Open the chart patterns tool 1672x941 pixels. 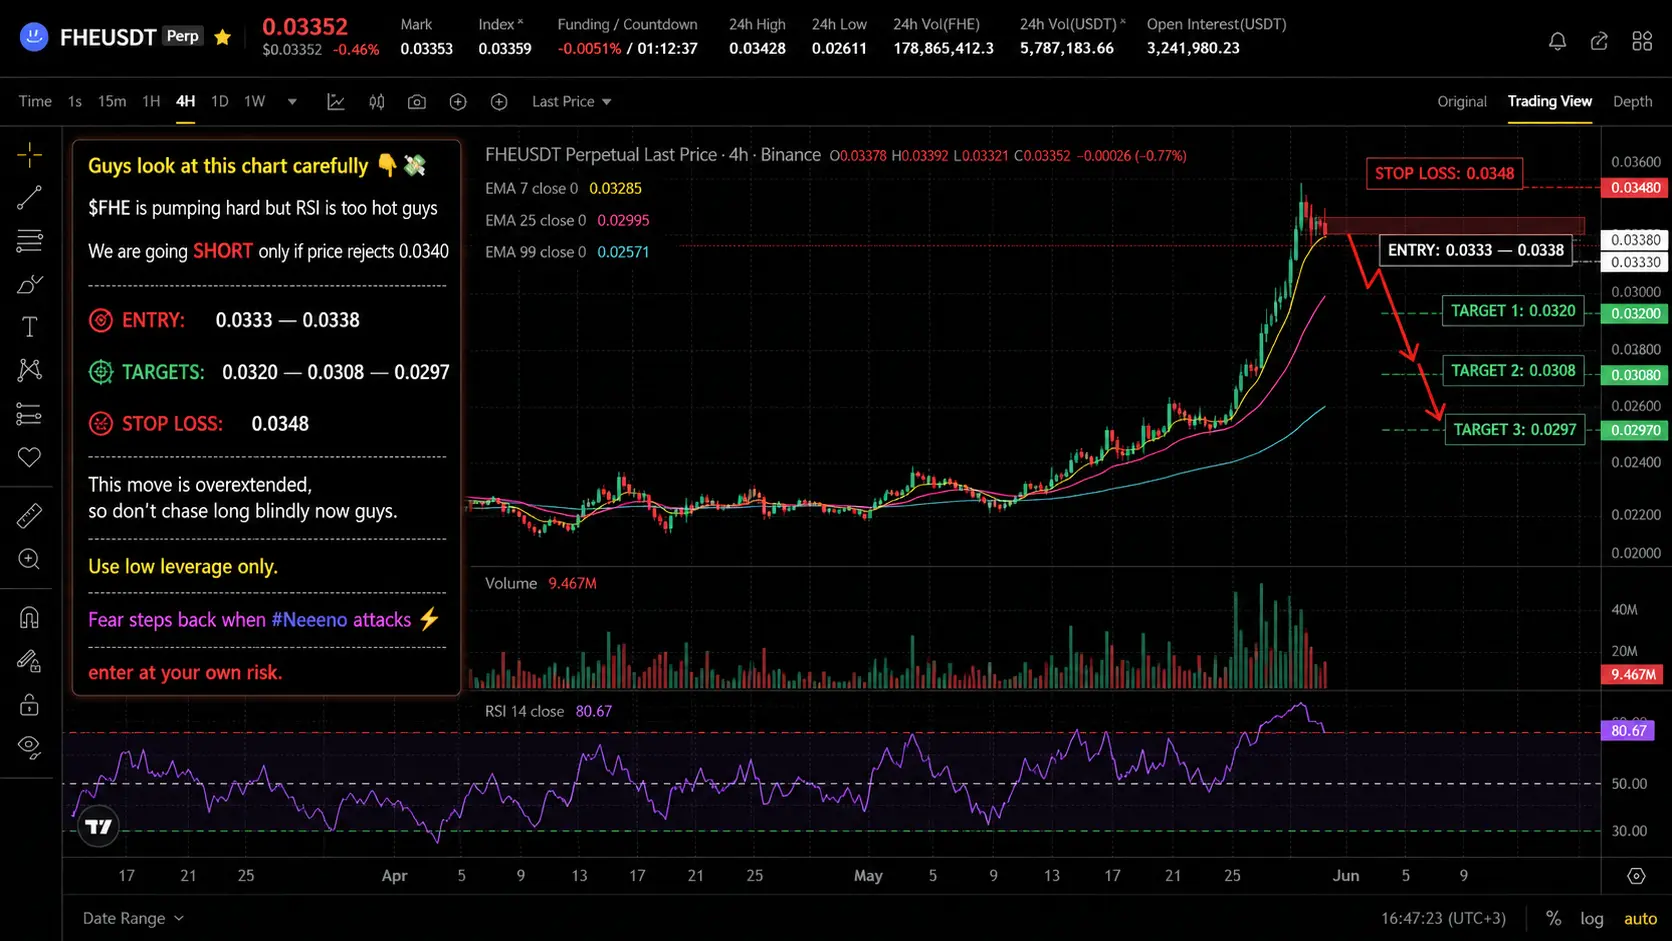click(x=29, y=370)
